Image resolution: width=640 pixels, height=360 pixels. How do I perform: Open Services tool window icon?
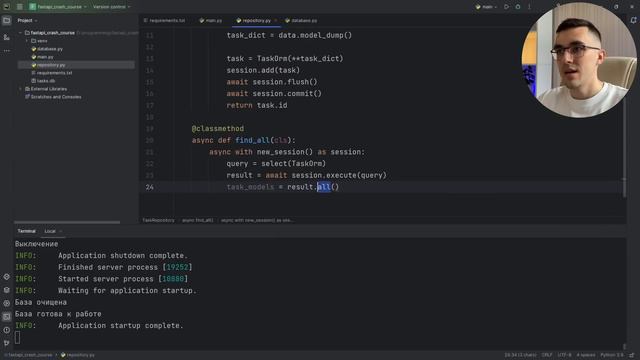7,303
